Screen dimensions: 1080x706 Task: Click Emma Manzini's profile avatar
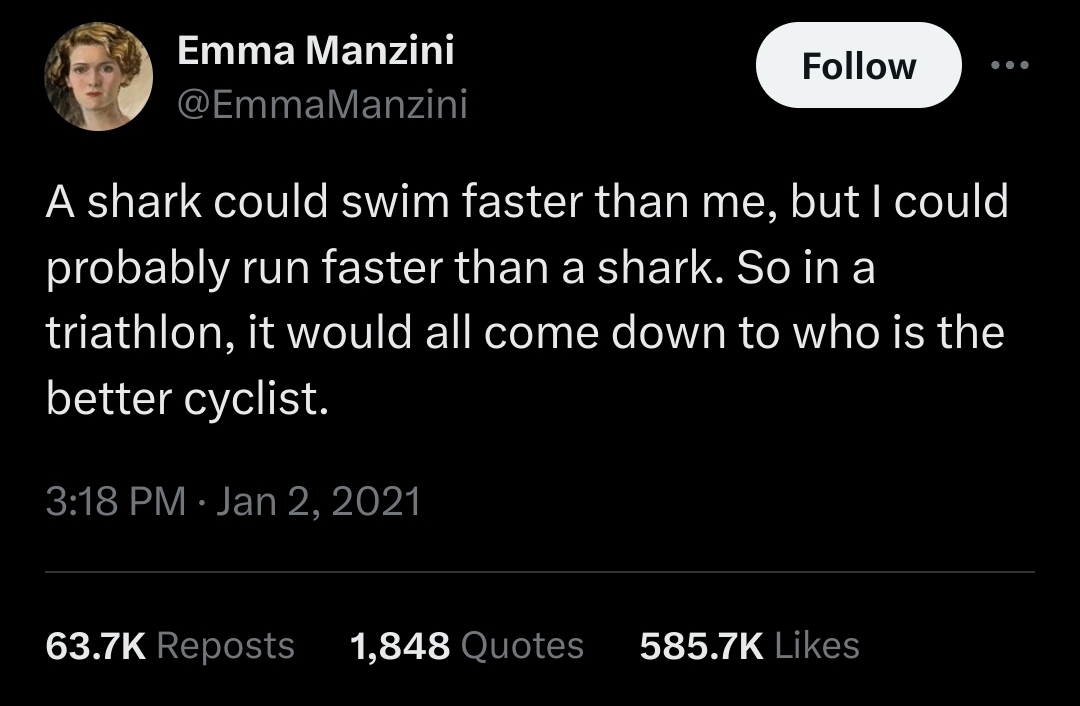[98, 76]
